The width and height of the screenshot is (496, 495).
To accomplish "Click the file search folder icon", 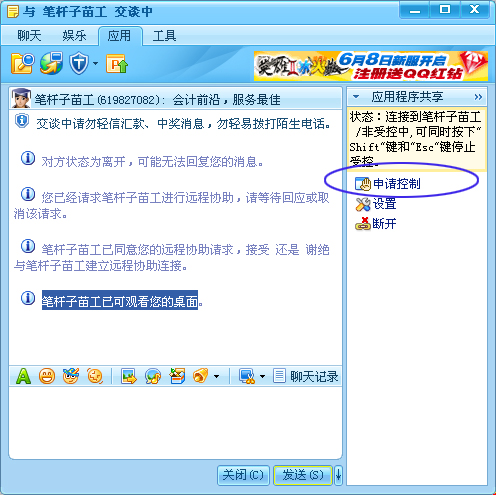I will [23, 63].
